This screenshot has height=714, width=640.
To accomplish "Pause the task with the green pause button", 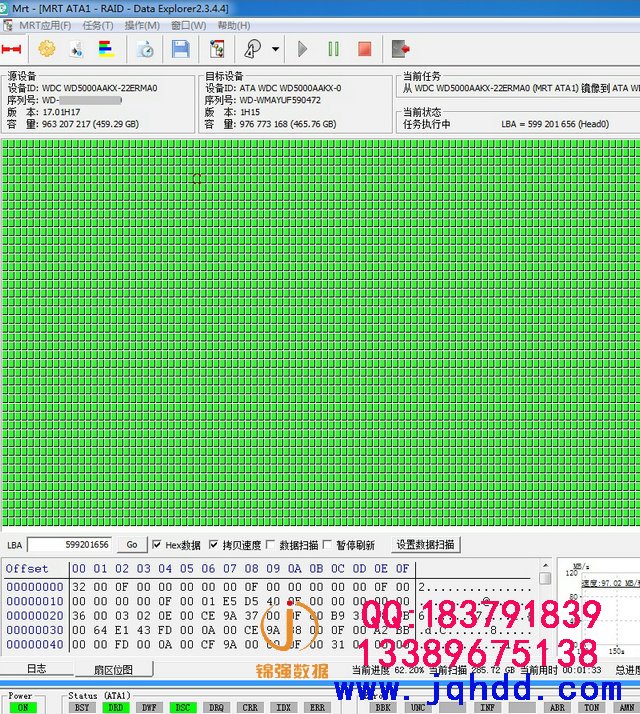I will tap(333, 49).
